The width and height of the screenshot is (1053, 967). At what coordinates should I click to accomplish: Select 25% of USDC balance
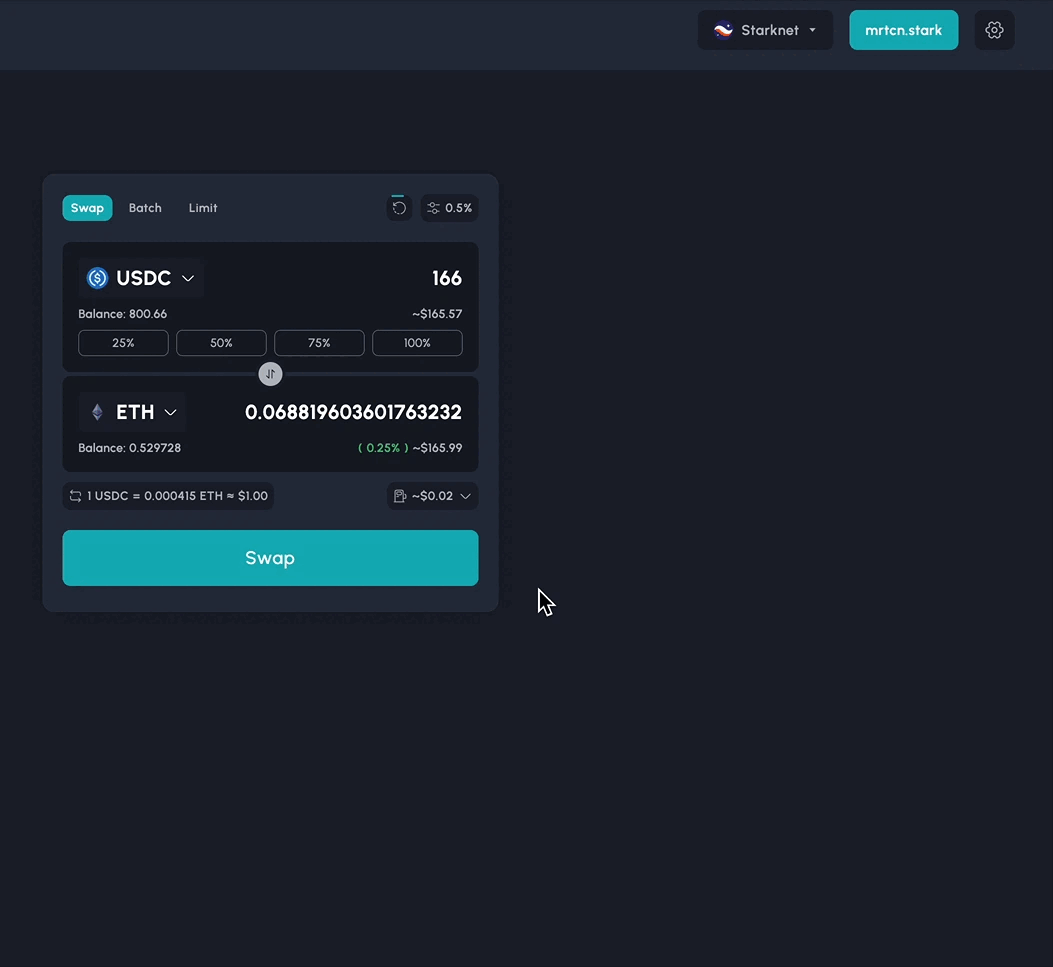123,343
